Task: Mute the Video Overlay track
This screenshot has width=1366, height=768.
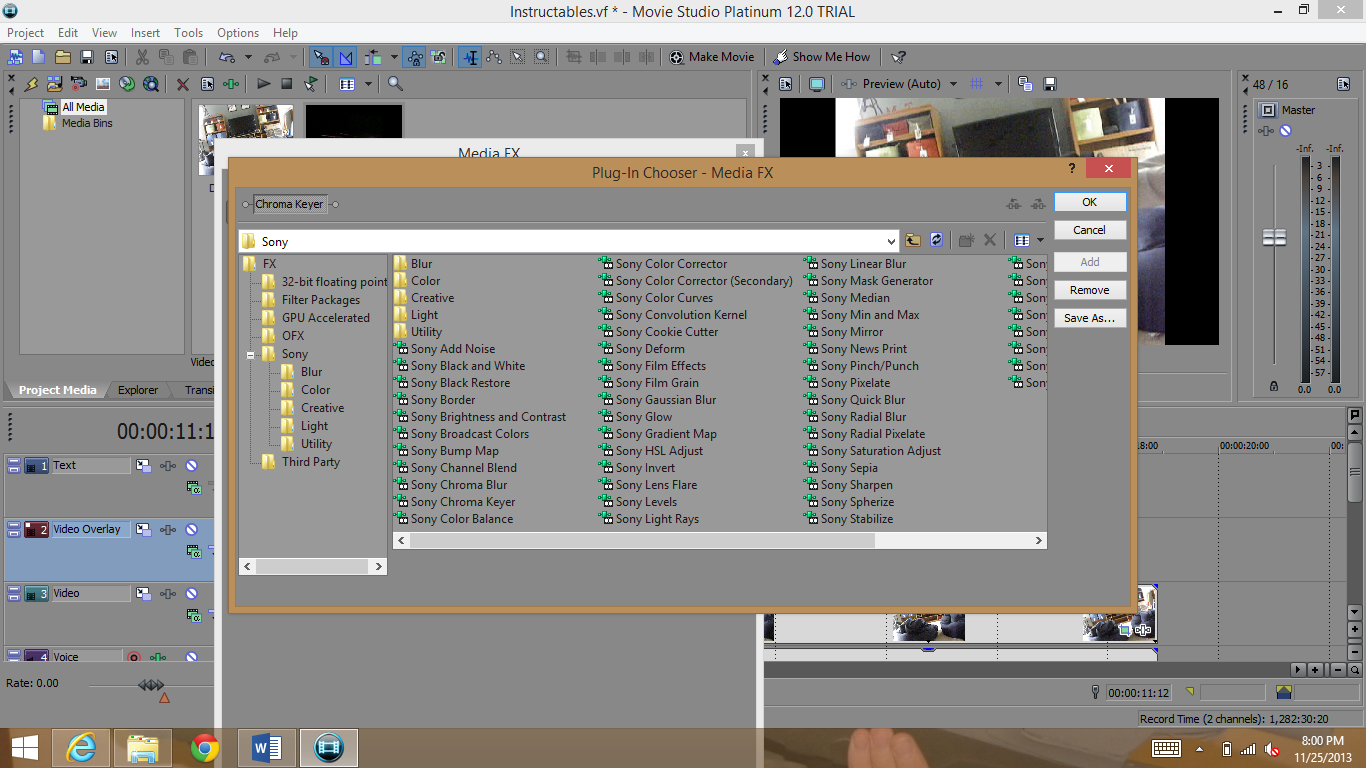Action: coord(191,529)
